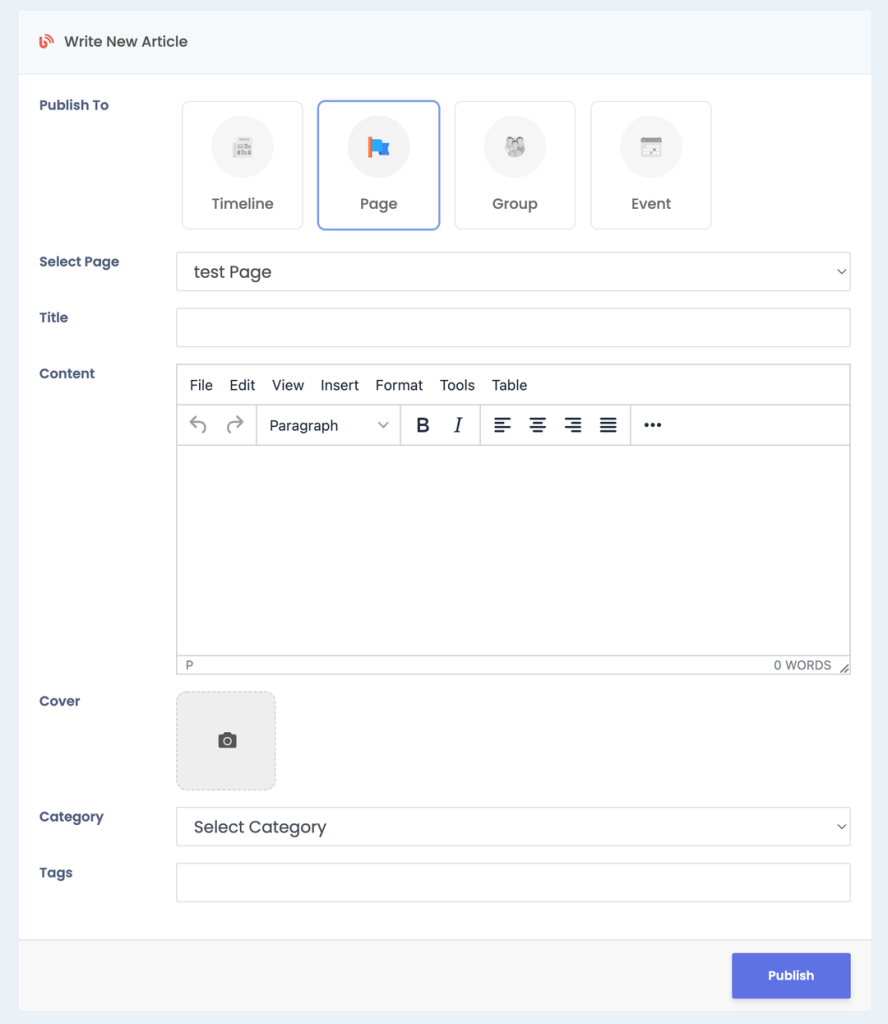Viewport: 888px width, 1024px height.
Task: Open the Tools menu in editor
Action: tap(457, 385)
